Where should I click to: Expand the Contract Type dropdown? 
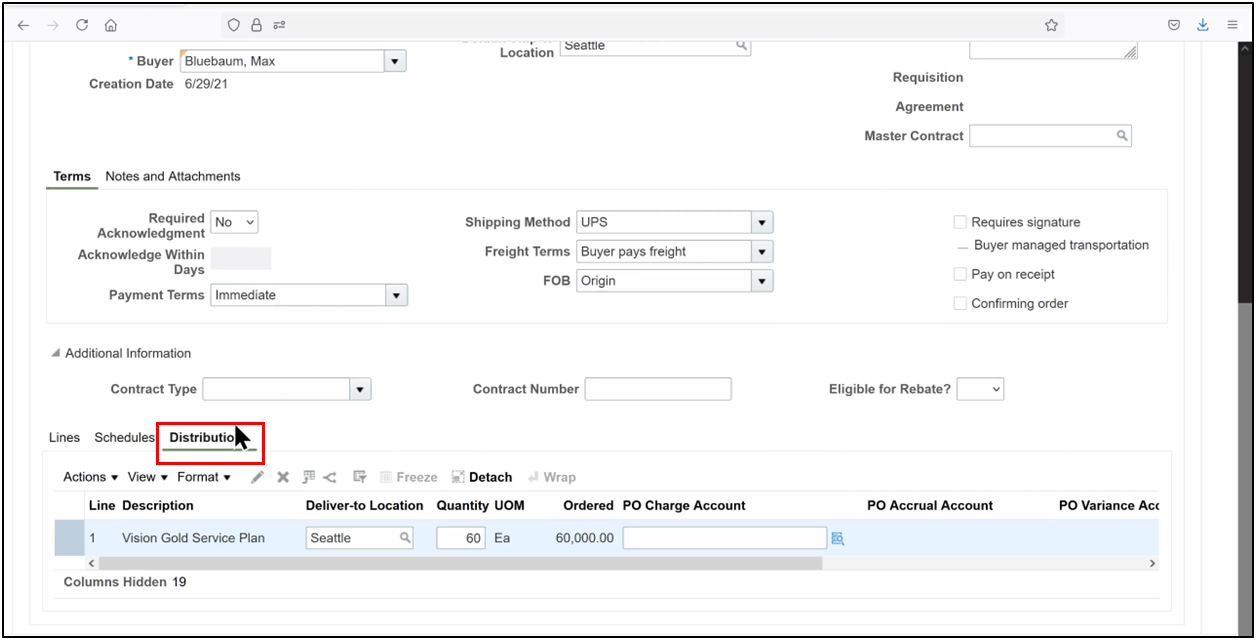[x=359, y=389]
